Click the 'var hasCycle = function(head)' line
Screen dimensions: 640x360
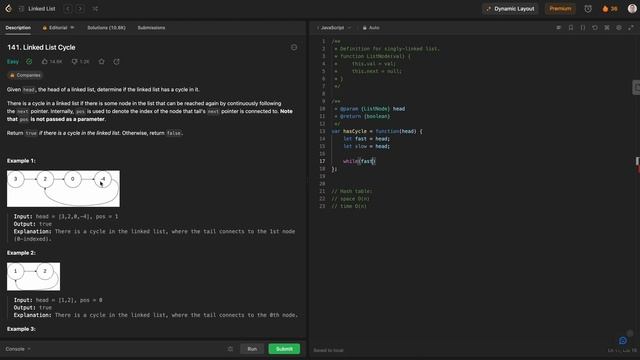(377, 131)
